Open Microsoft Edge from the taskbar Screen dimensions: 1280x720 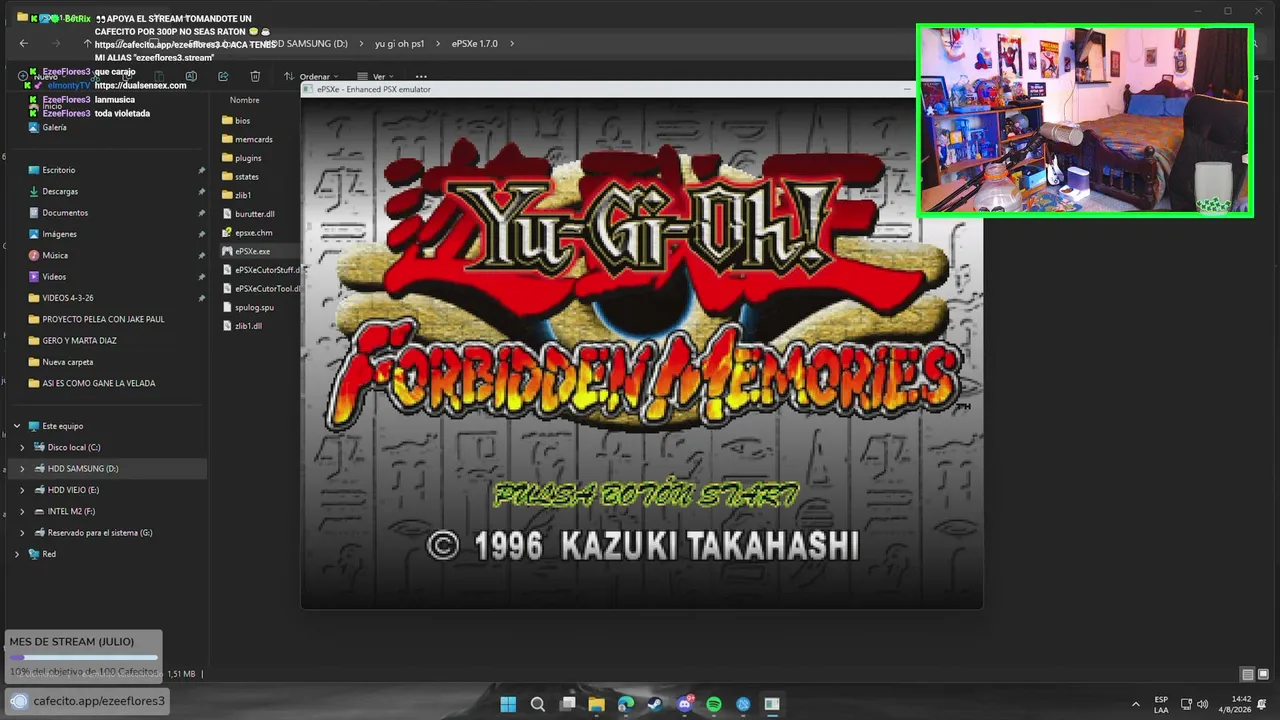pyautogui.click(x=626, y=704)
